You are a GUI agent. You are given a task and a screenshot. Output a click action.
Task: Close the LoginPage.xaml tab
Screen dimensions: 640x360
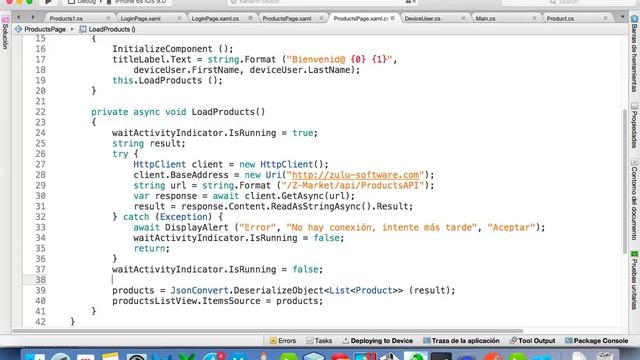click(179, 18)
